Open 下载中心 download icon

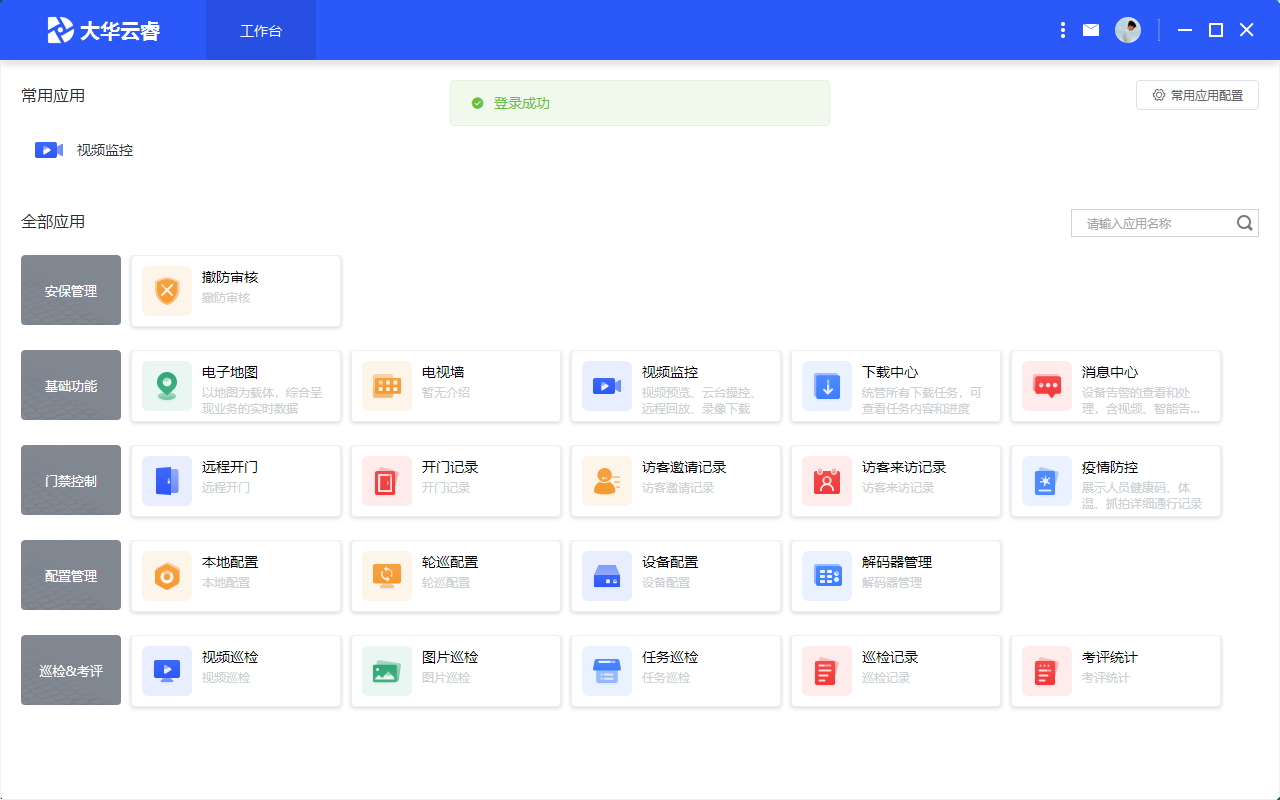click(827, 386)
